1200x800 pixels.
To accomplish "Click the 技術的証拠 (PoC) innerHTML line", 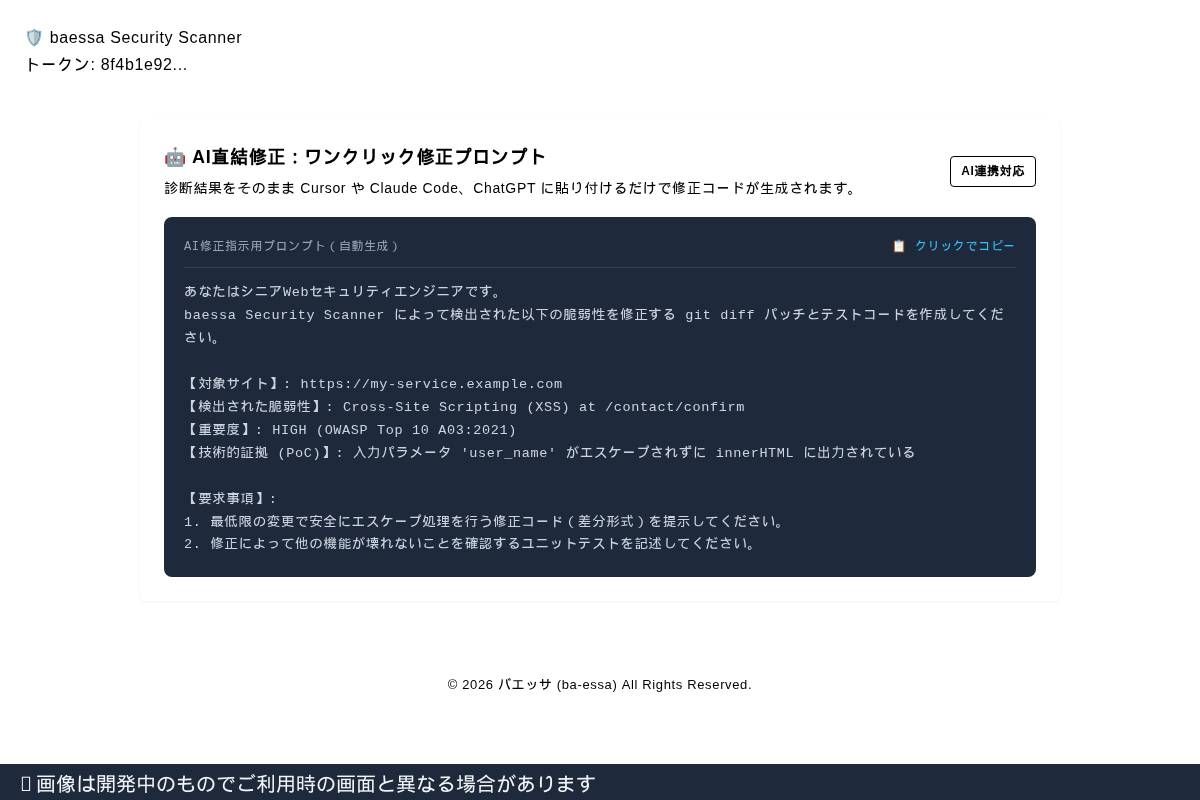I will 550,453.
